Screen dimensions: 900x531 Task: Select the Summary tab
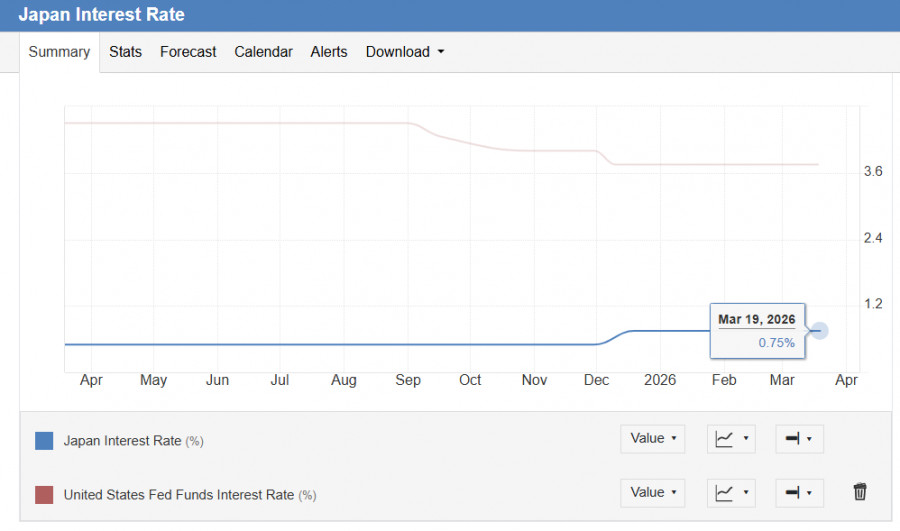pos(59,52)
